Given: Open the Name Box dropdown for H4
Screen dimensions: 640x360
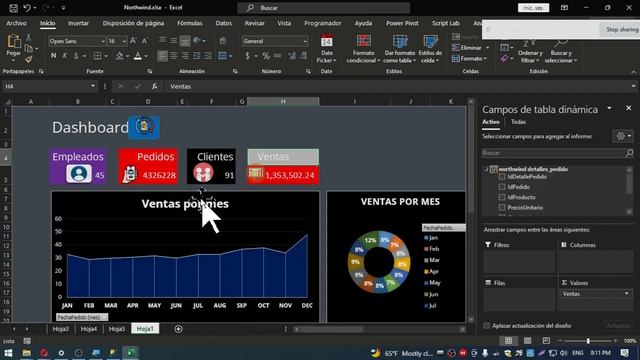Looking at the screenshot, I should pos(93,86).
